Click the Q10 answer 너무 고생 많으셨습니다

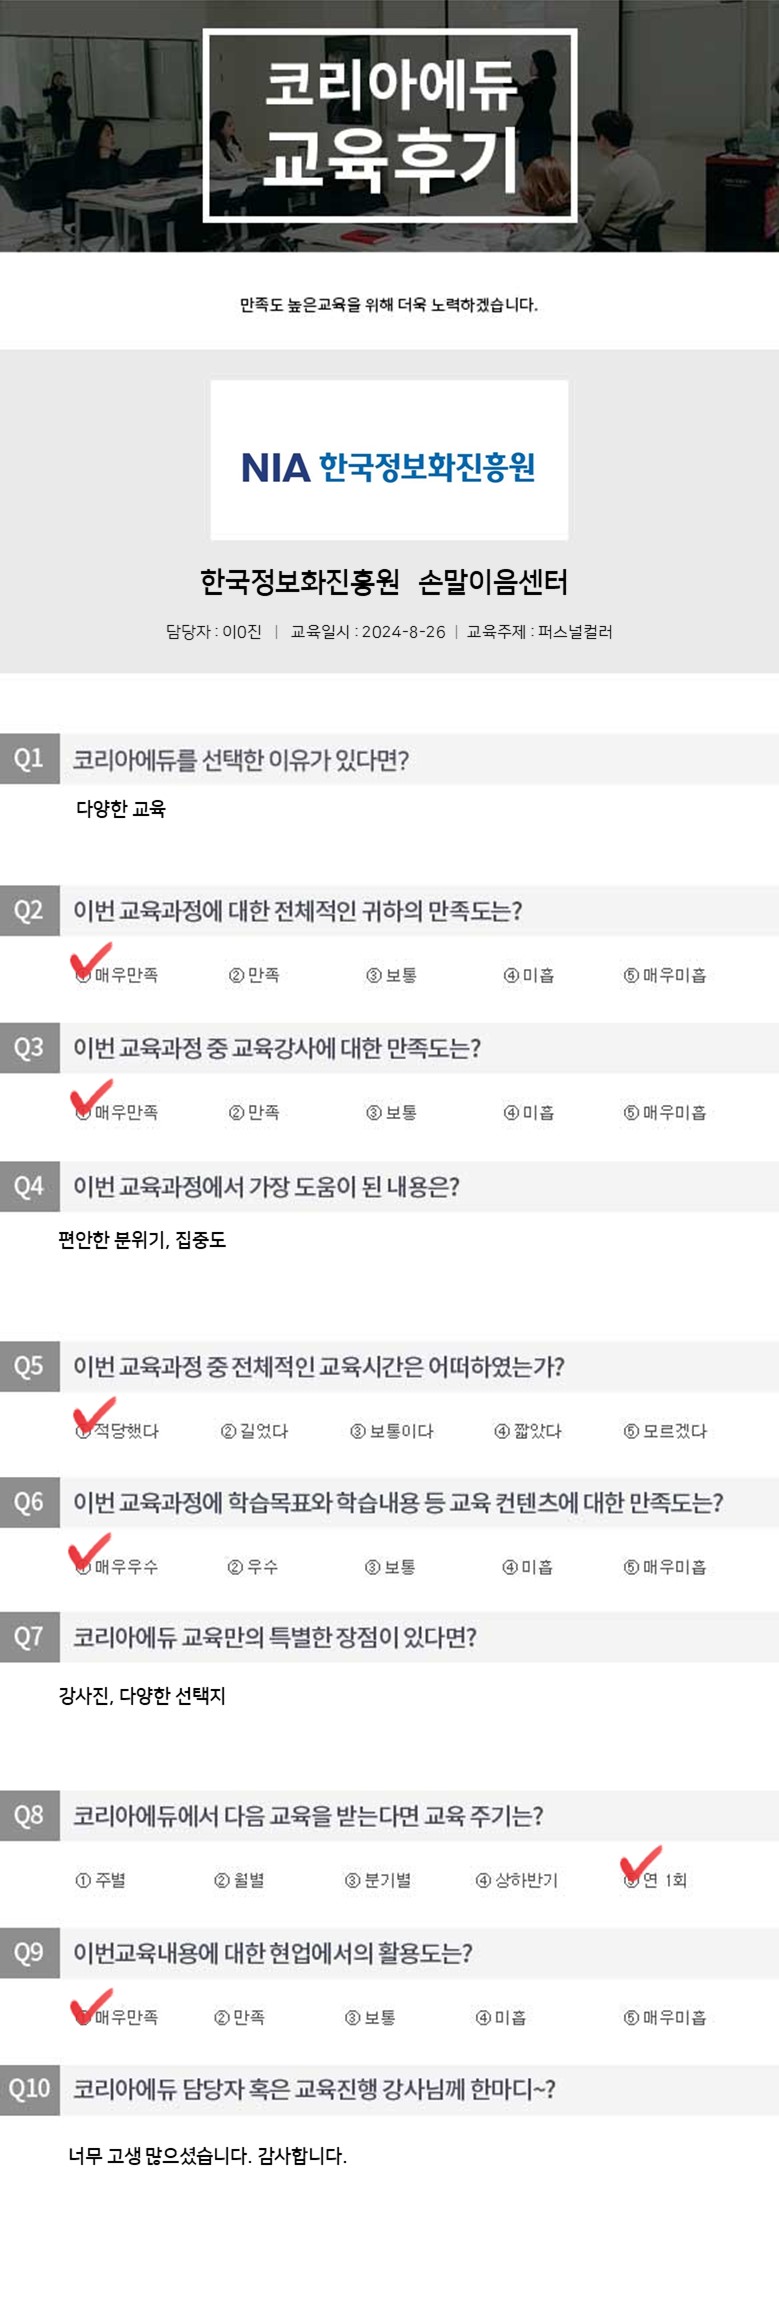207,2155
